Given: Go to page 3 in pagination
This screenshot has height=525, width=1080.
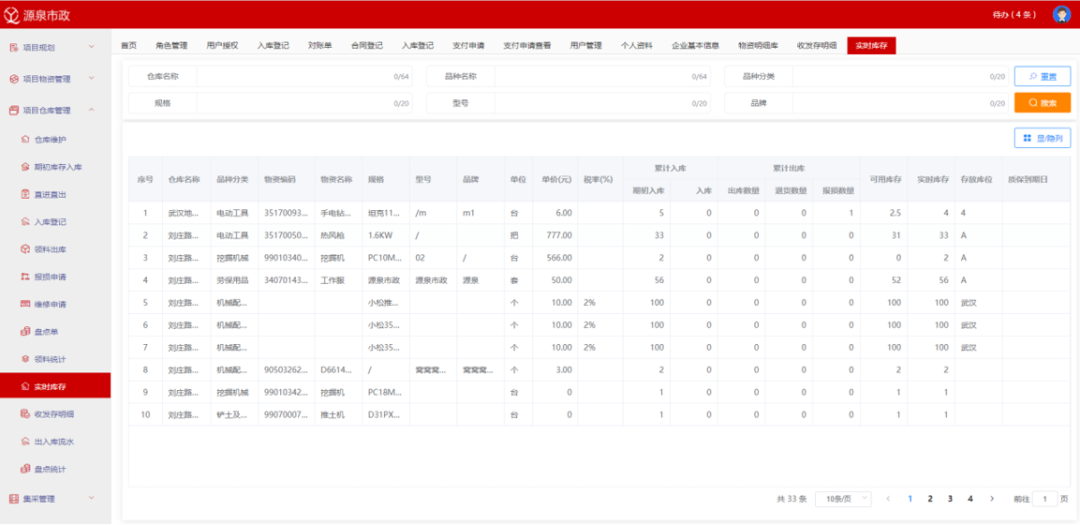Looking at the screenshot, I should point(950,498).
